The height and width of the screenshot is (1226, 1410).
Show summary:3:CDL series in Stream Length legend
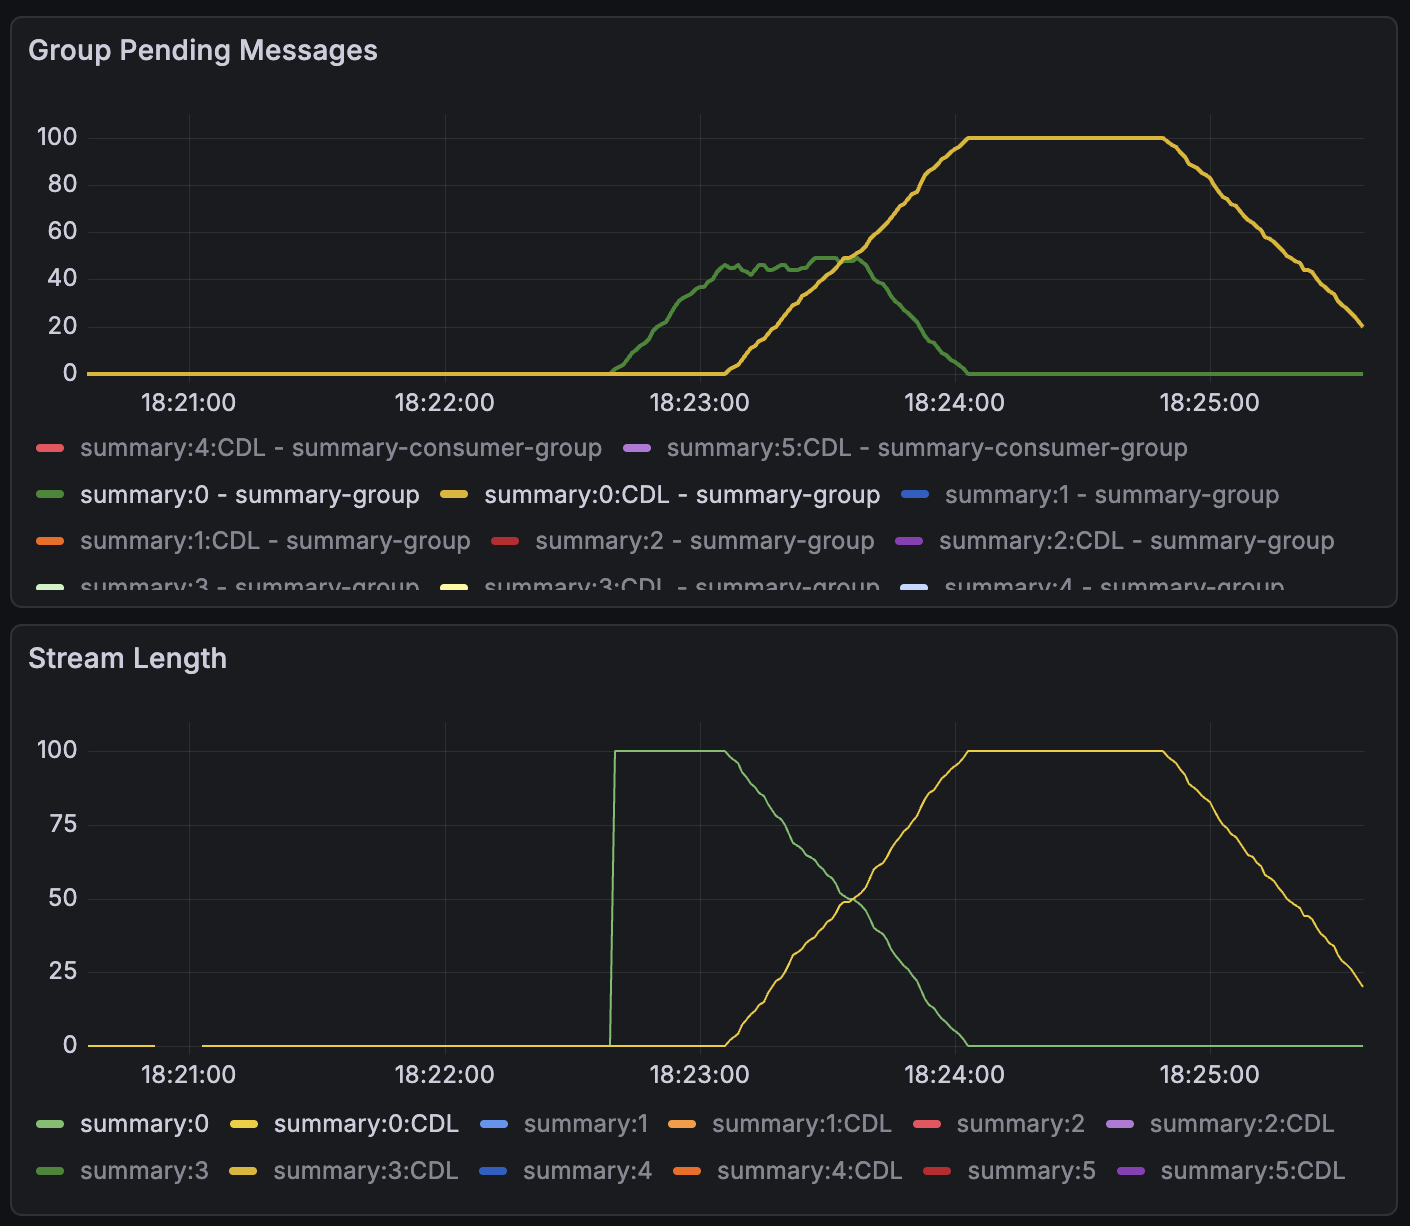click(365, 1171)
